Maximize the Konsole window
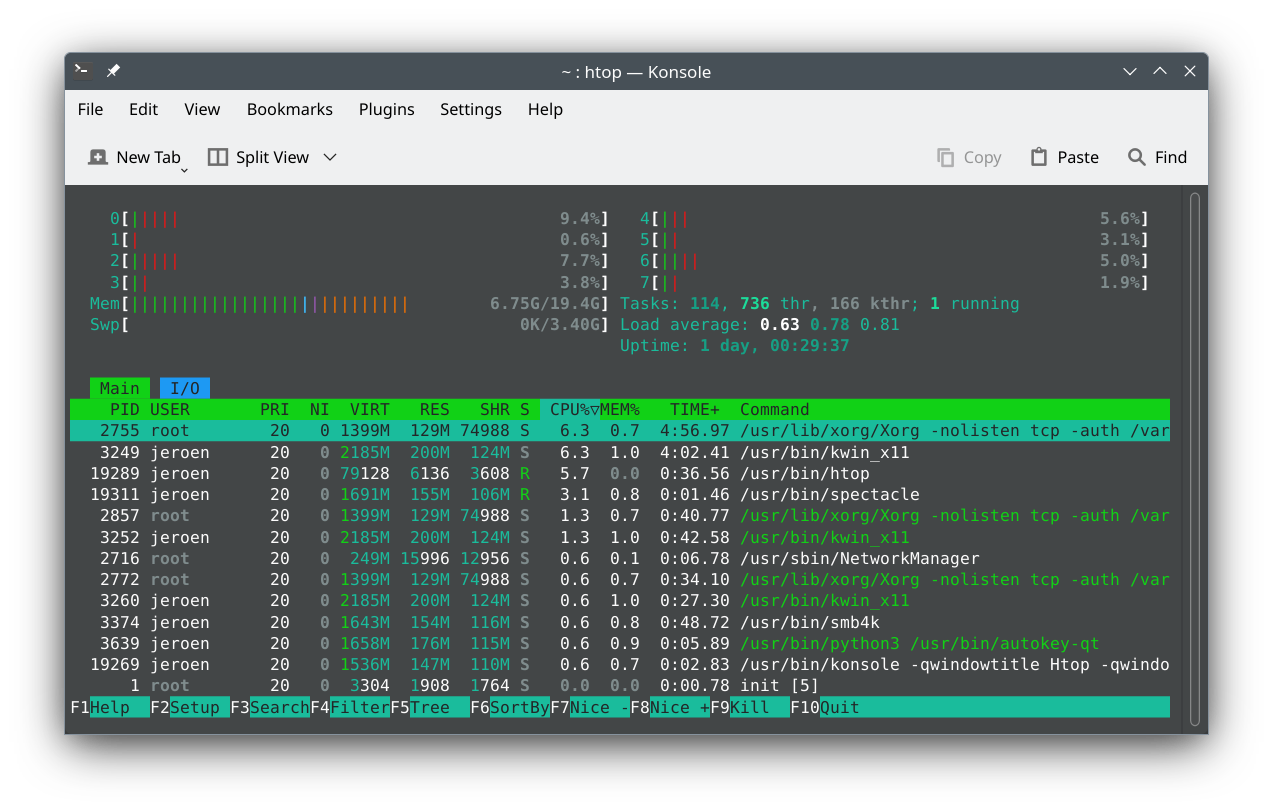The height and width of the screenshot is (811, 1273). click(x=1160, y=71)
